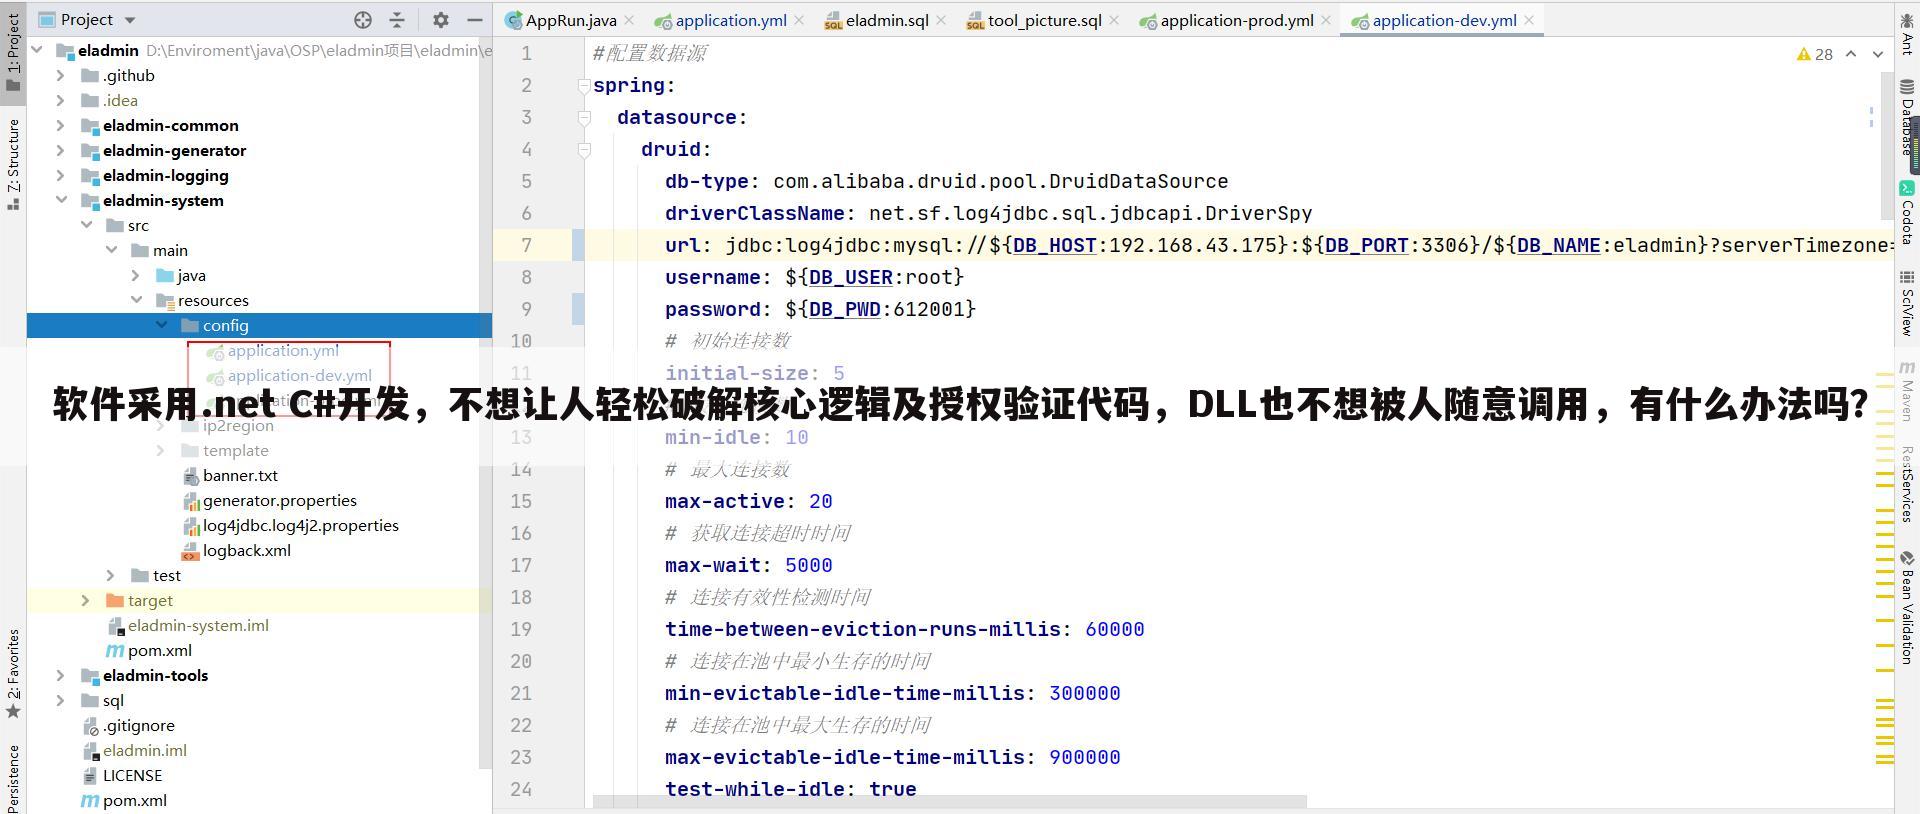This screenshot has height=814, width=1920.
Task: Expand the .idea folder
Action: pos(61,100)
